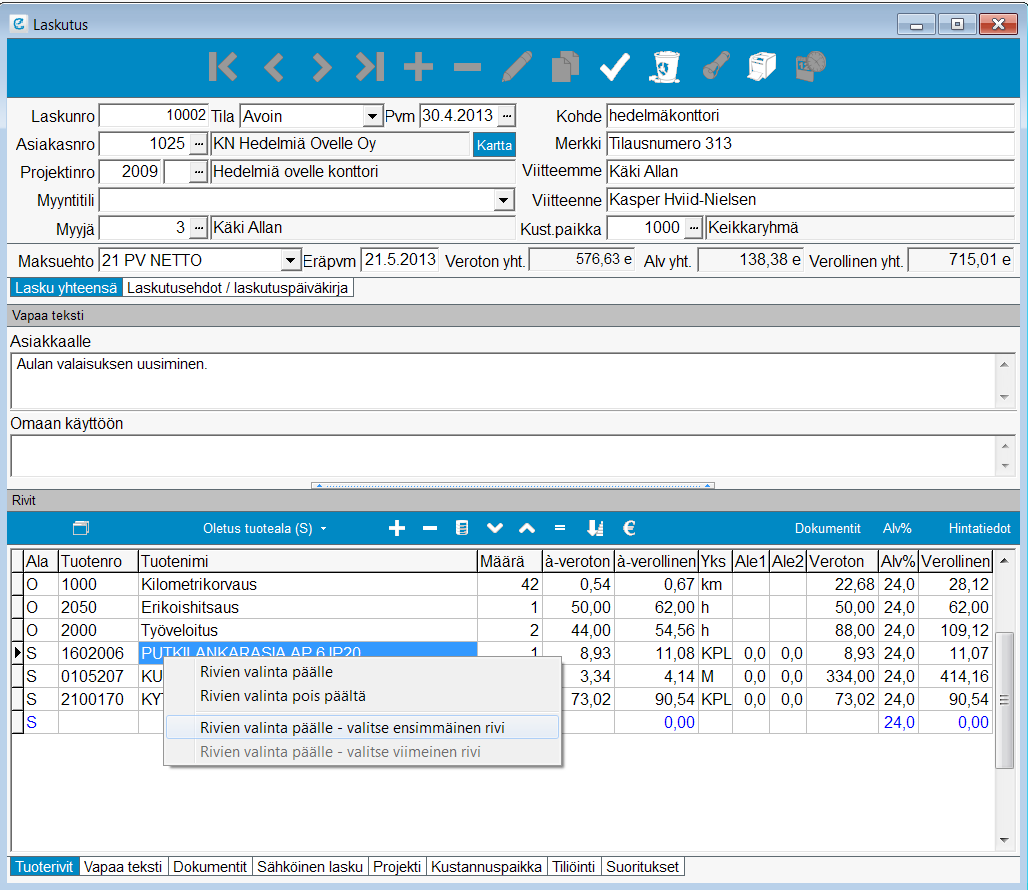Click Rivit table scrollbar down arrow
The image size is (1028, 890).
tap(1004, 840)
